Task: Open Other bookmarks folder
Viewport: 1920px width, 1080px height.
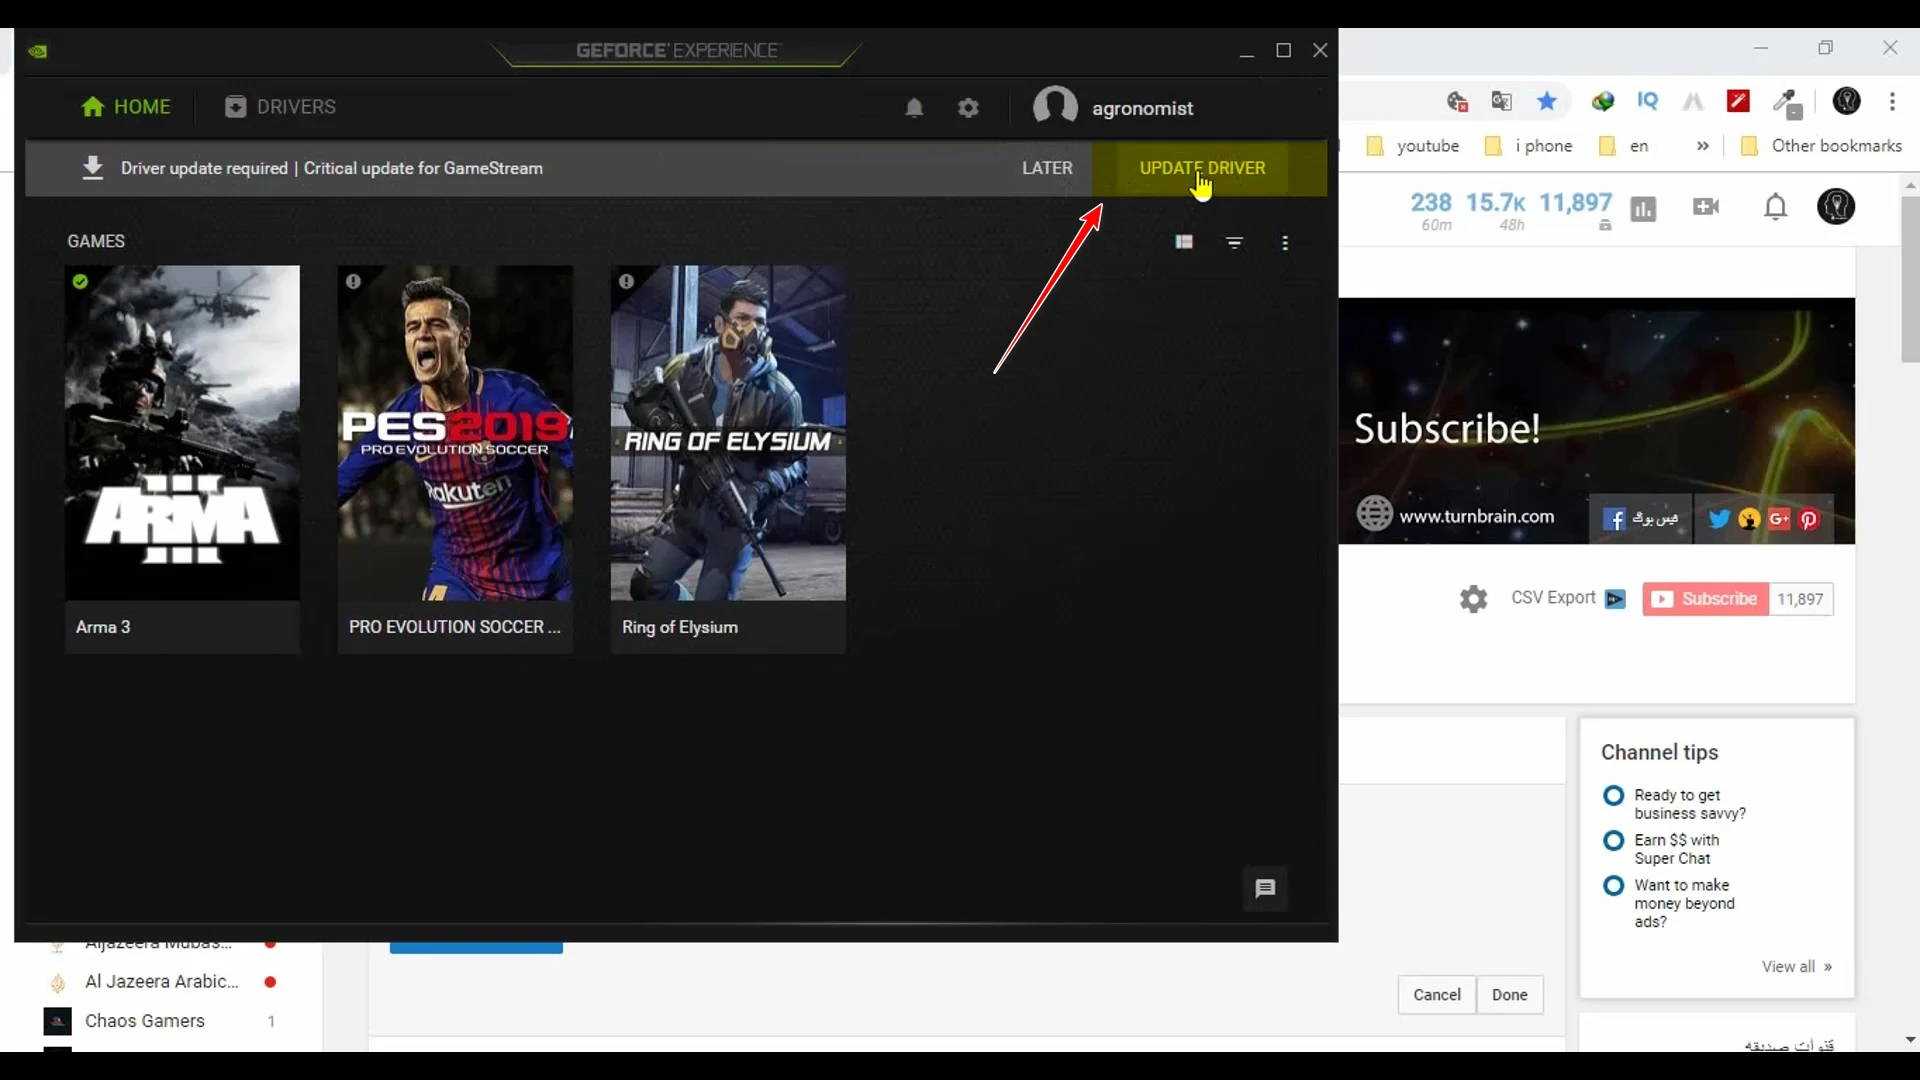Action: tap(1821, 146)
